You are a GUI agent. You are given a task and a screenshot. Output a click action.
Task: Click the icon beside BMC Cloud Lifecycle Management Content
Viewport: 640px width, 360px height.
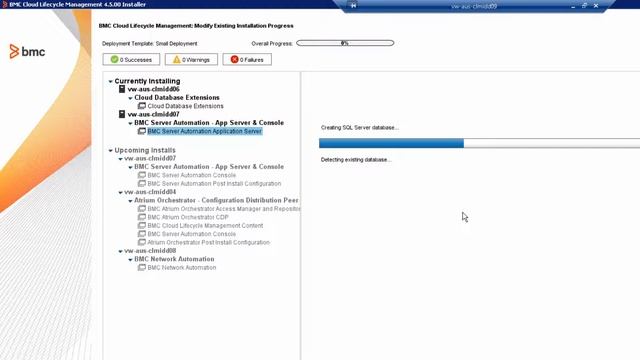pyautogui.click(x=142, y=225)
